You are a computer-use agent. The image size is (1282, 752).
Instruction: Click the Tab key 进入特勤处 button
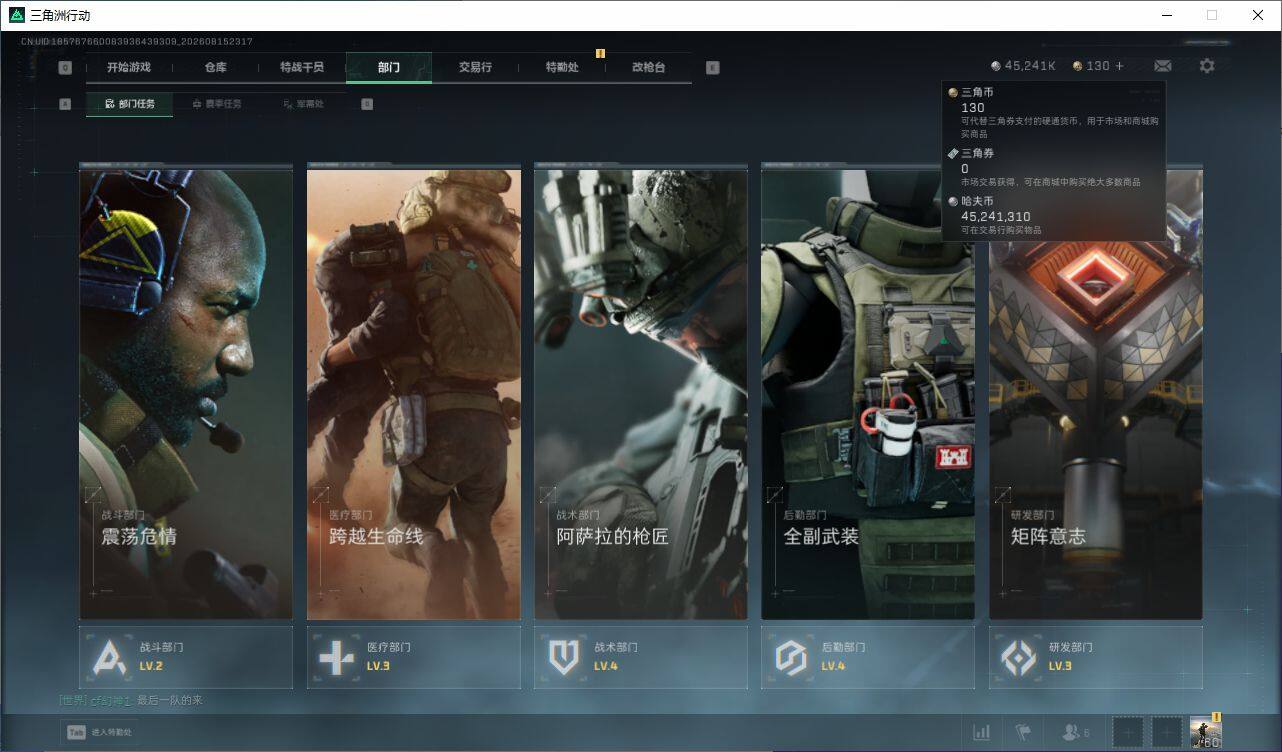(99, 732)
